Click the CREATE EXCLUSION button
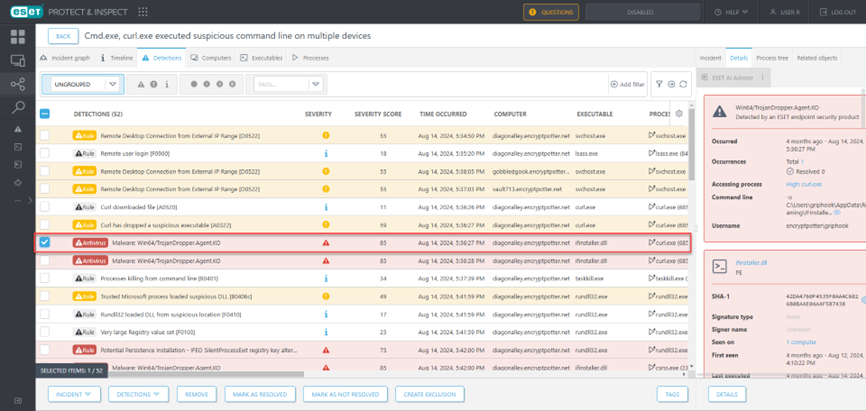This screenshot has width=866, height=411. pyautogui.click(x=430, y=394)
